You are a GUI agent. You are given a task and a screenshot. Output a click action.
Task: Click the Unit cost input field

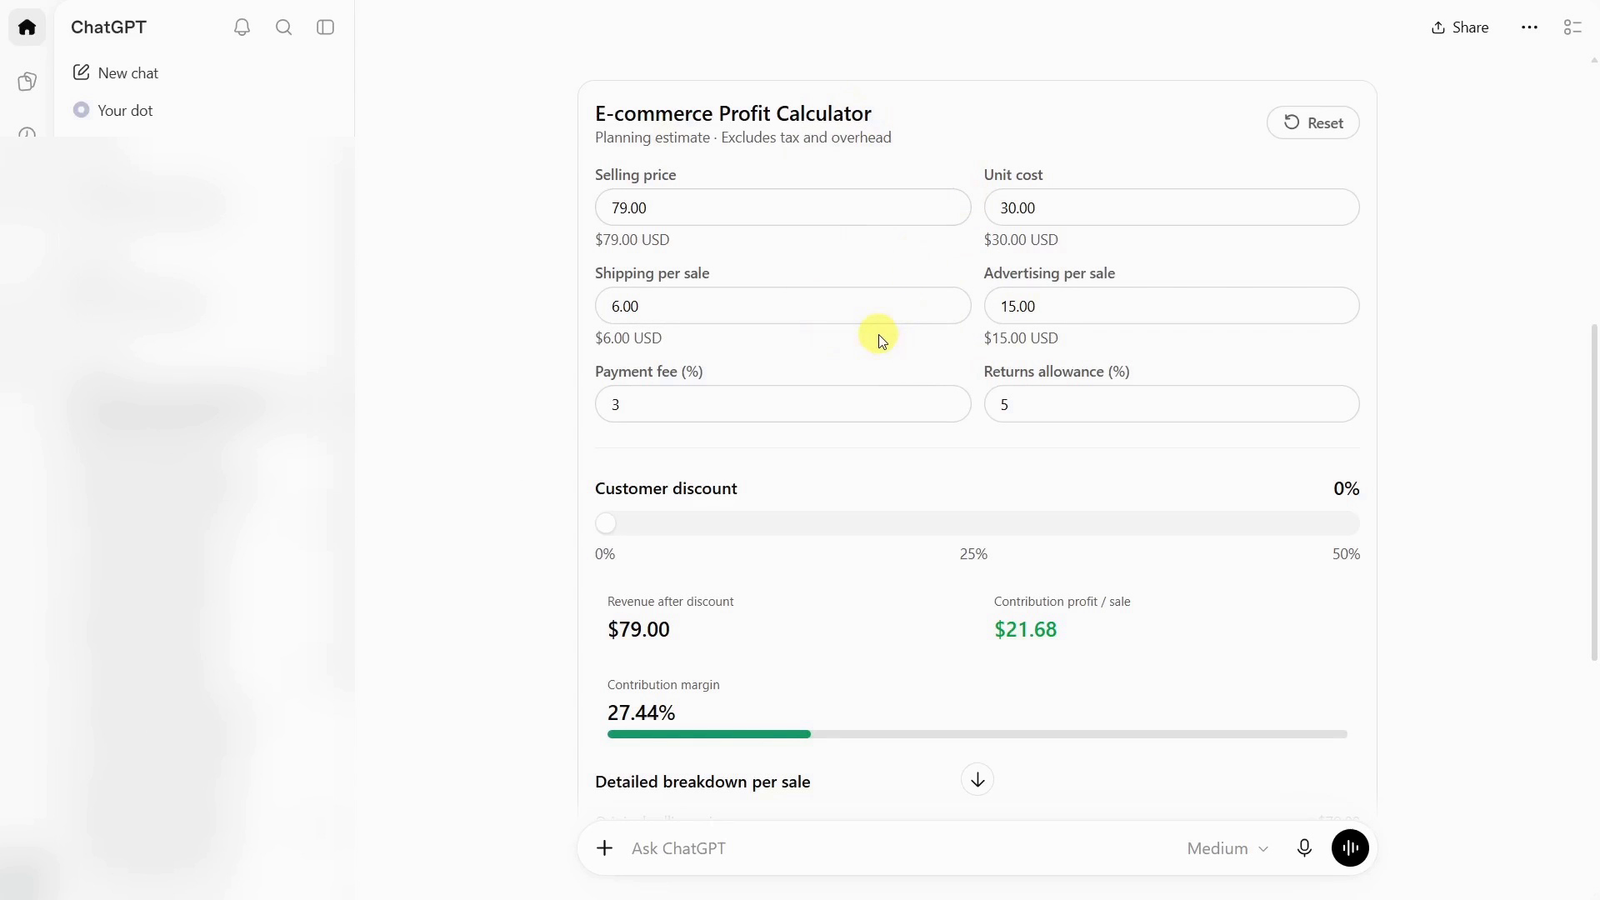[x=1171, y=207]
